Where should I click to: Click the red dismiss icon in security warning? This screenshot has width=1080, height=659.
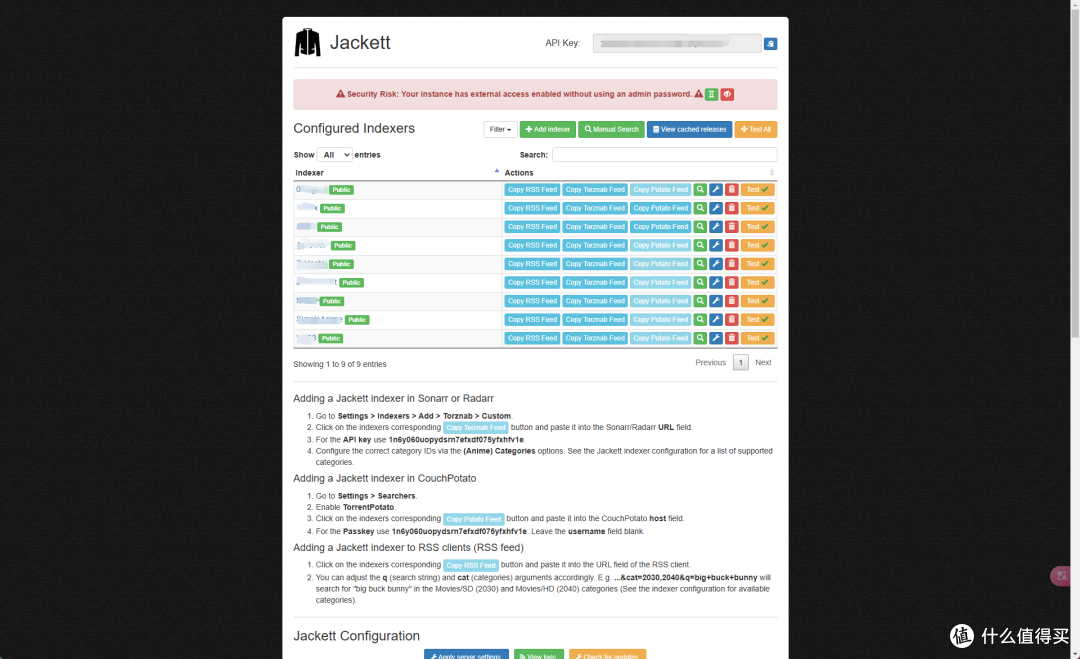(x=727, y=94)
